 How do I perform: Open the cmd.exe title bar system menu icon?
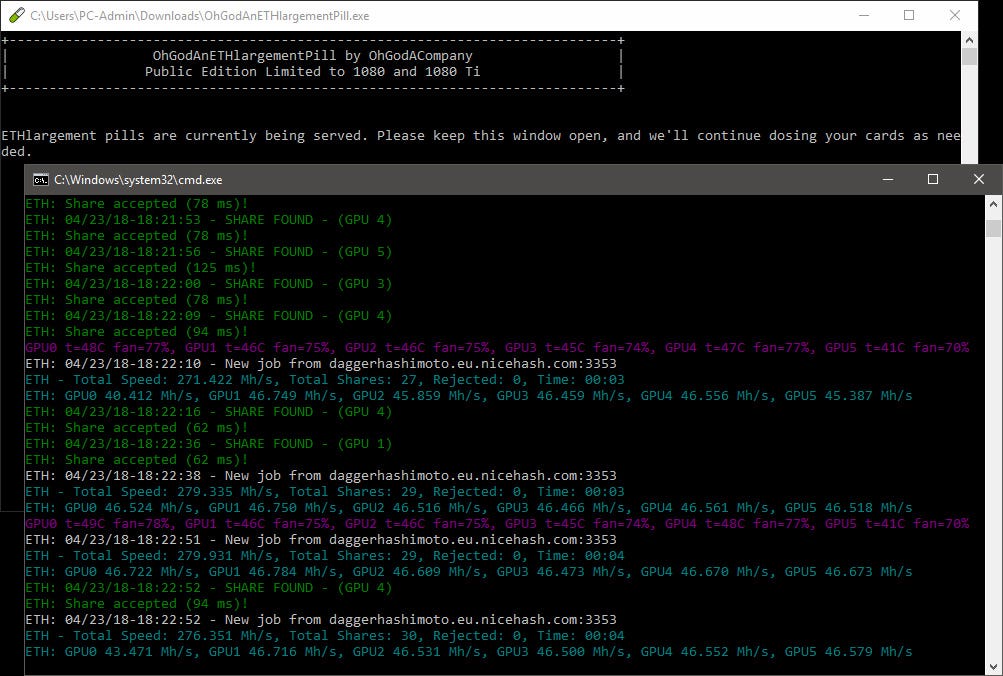(x=40, y=180)
